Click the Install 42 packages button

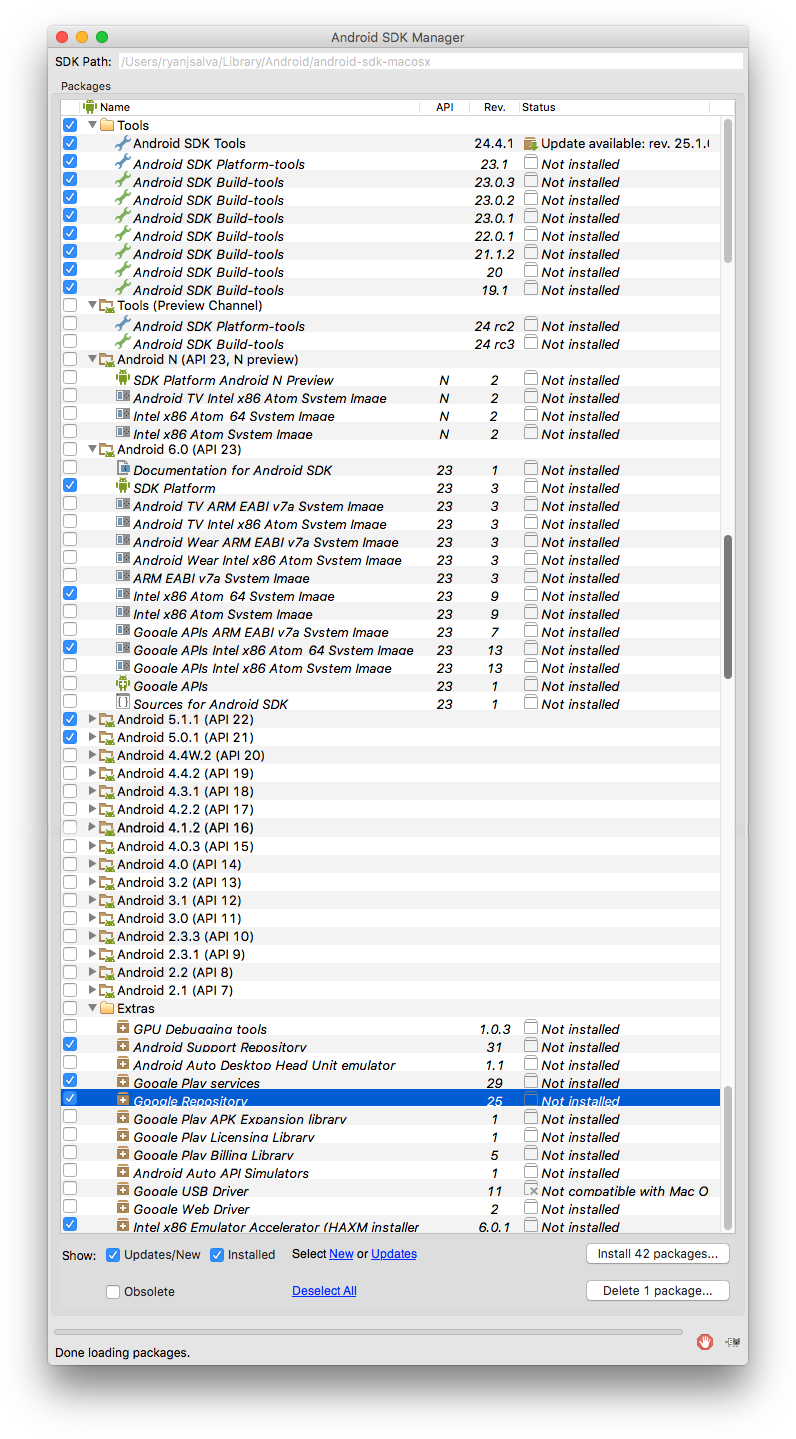[657, 1254]
